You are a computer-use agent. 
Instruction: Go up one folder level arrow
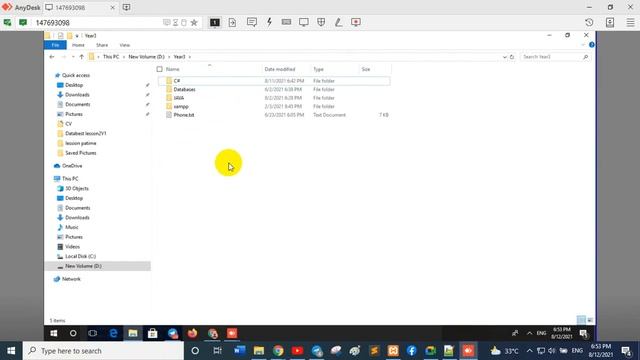(x=82, y=57)
